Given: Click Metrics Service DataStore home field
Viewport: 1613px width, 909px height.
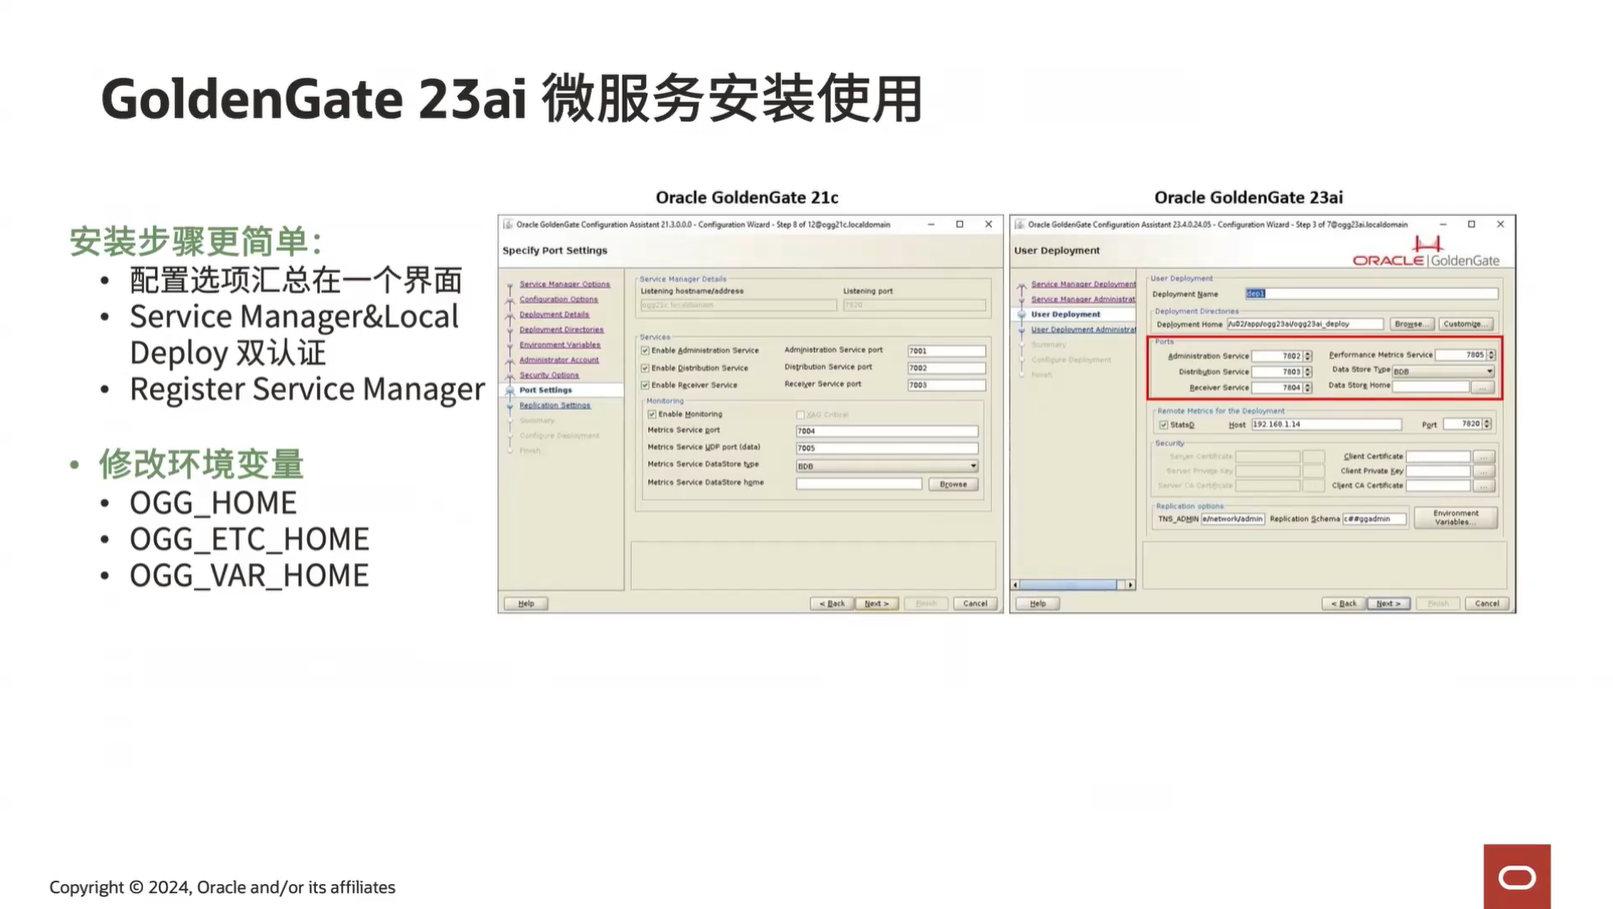Looking at the screenshot, I should (x=859, y=484).
